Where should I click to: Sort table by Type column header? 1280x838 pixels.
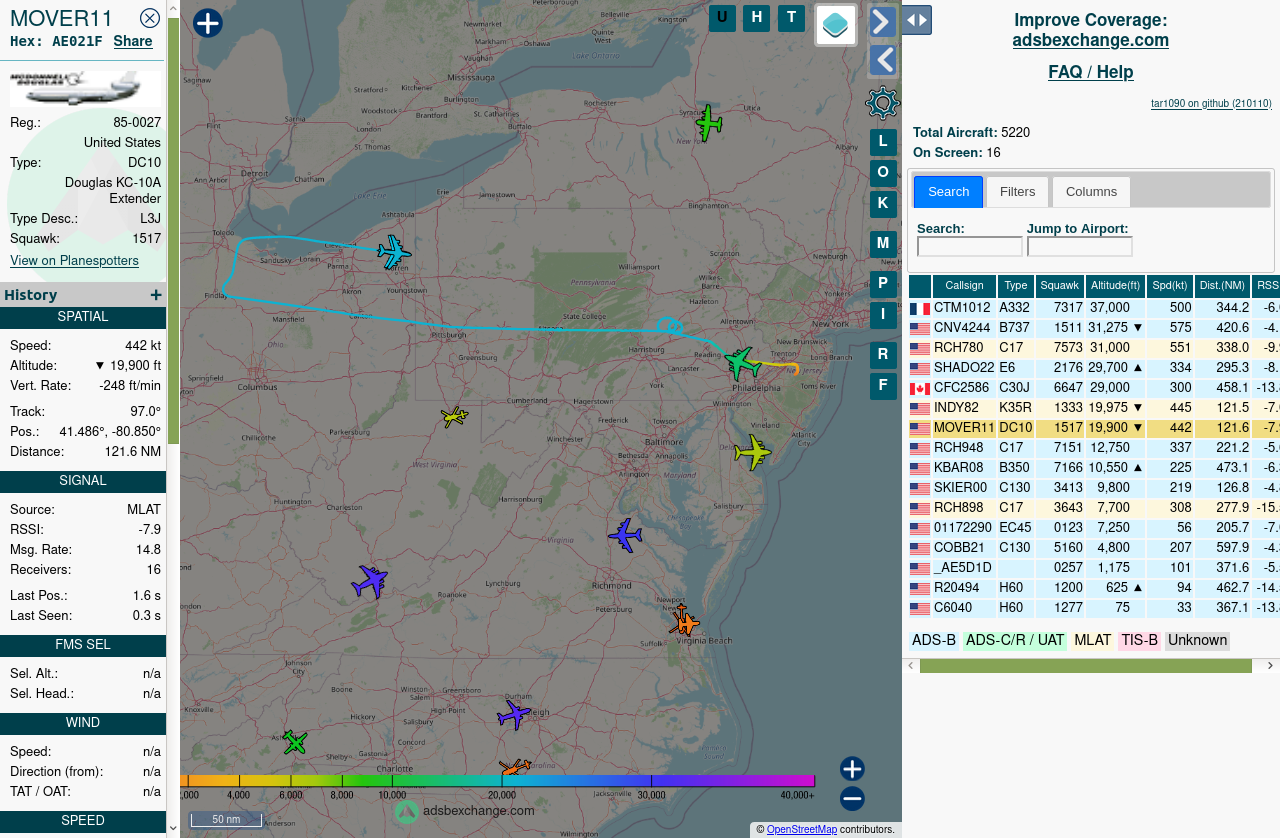(1016, 286)
